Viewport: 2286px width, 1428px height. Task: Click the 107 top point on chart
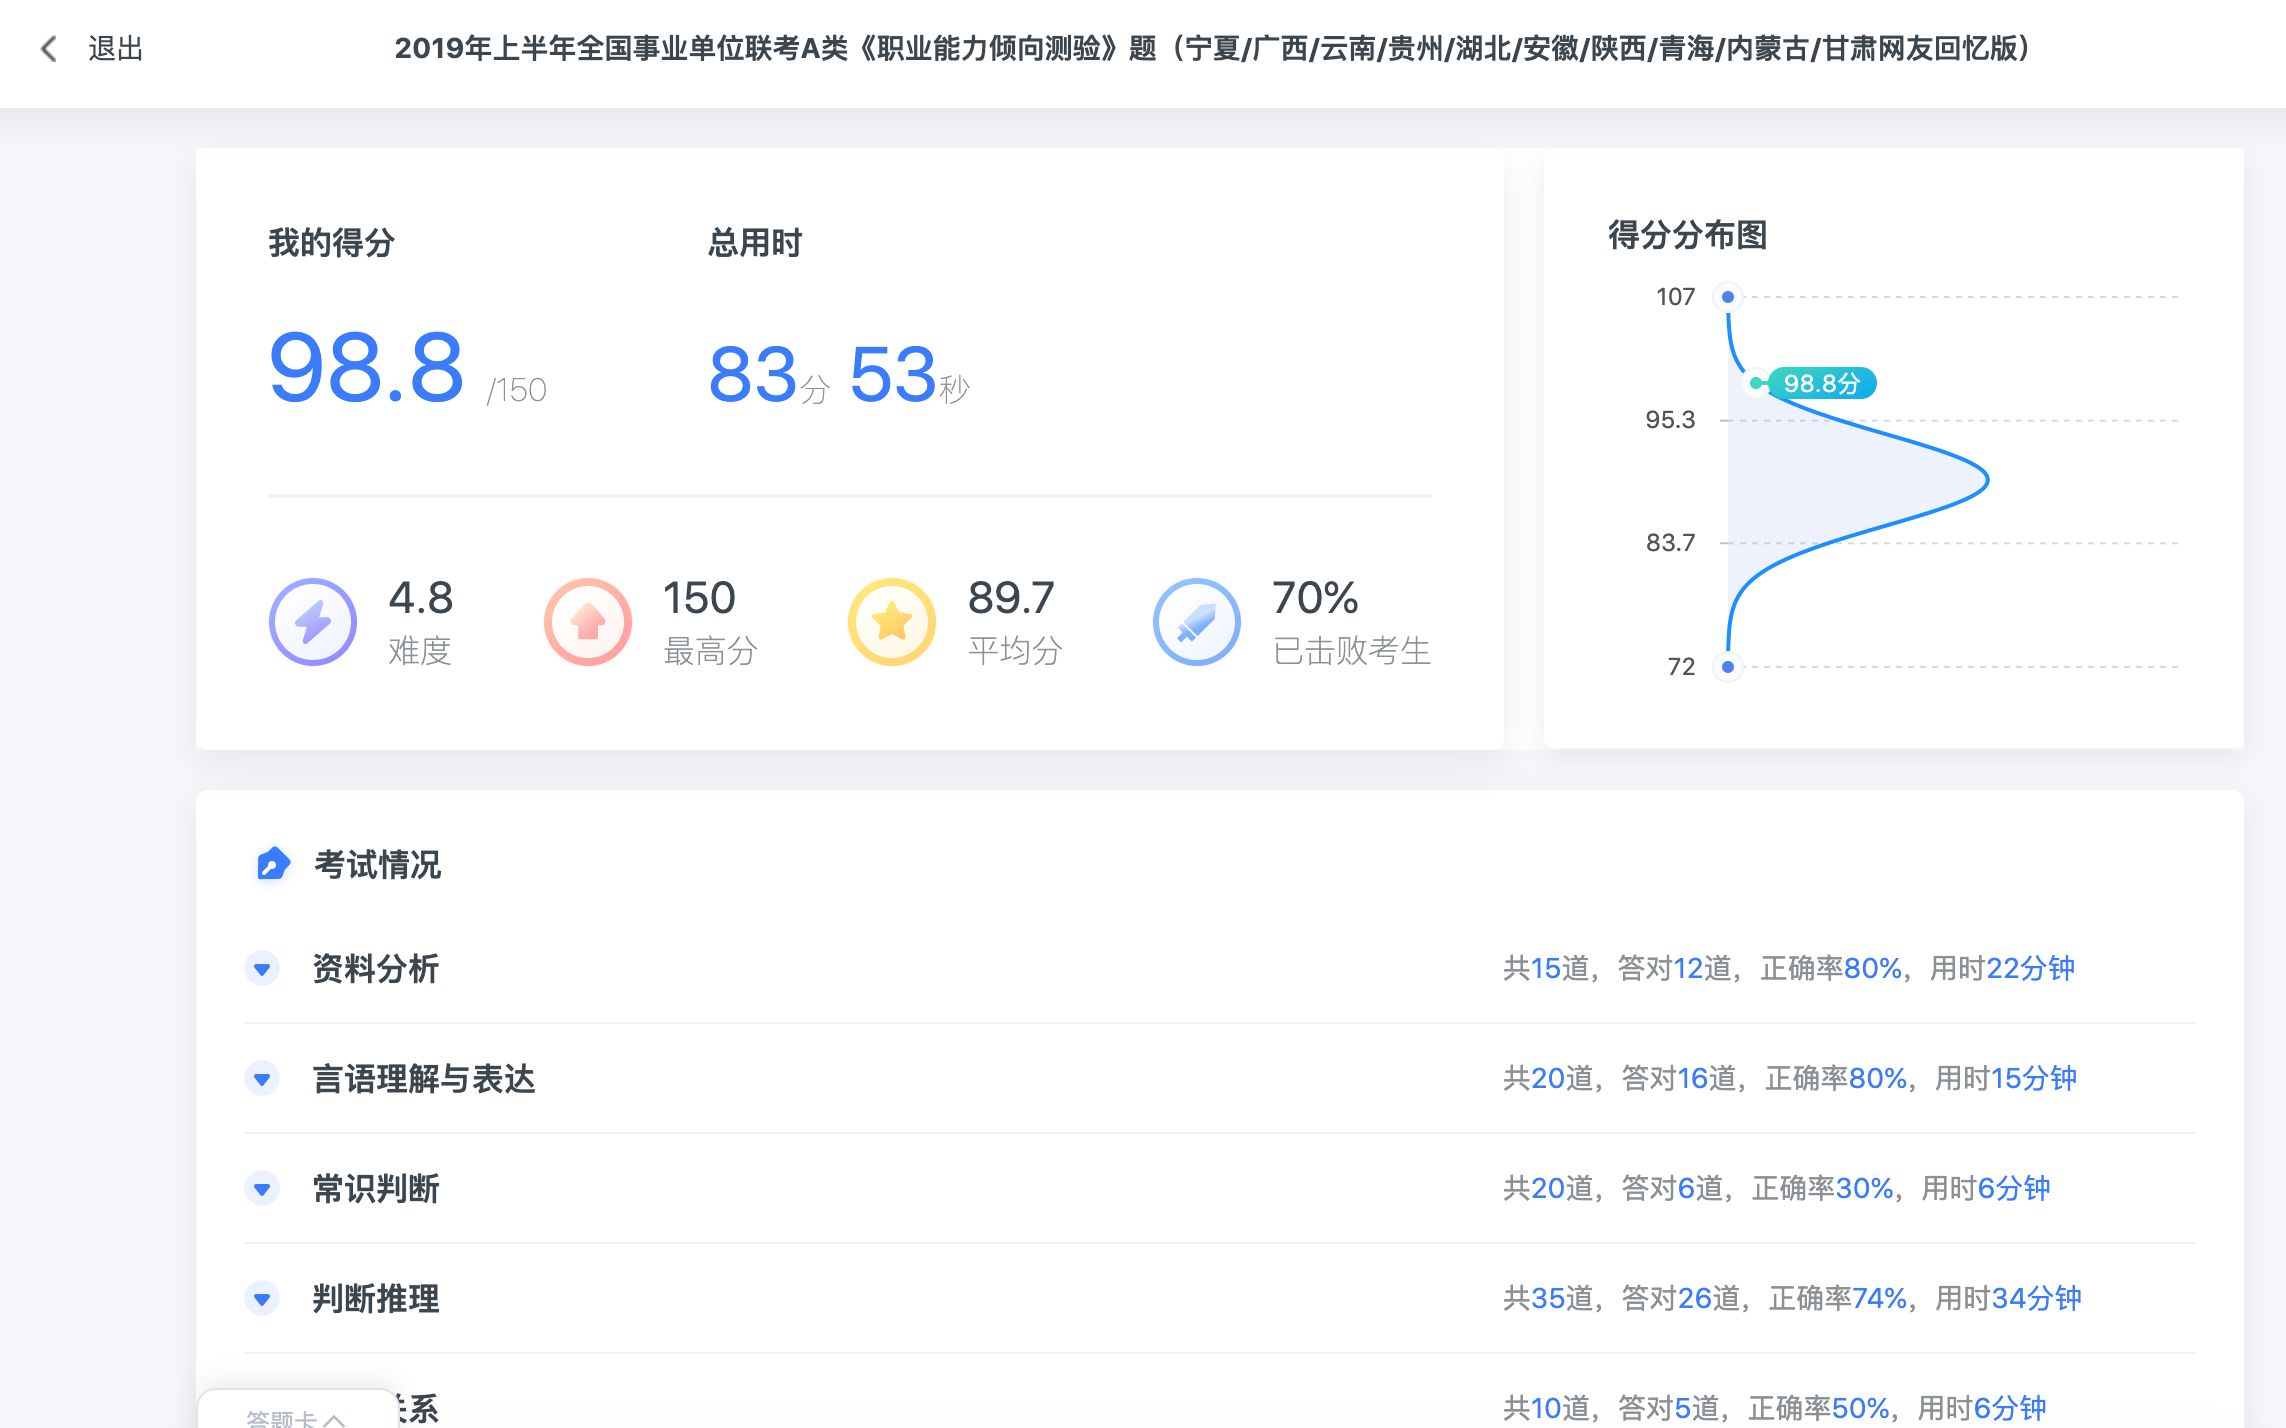[1727, 297]
